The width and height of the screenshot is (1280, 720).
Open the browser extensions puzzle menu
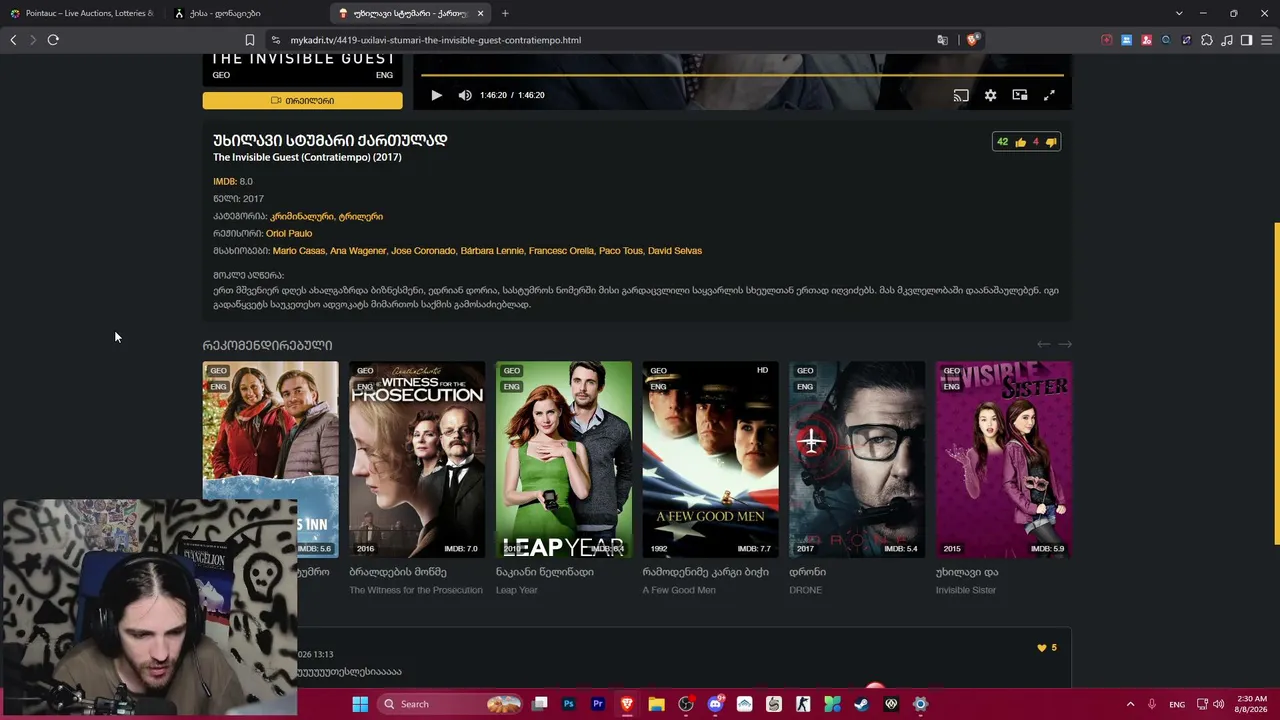pyautogui.click(x=1207, y=40)
